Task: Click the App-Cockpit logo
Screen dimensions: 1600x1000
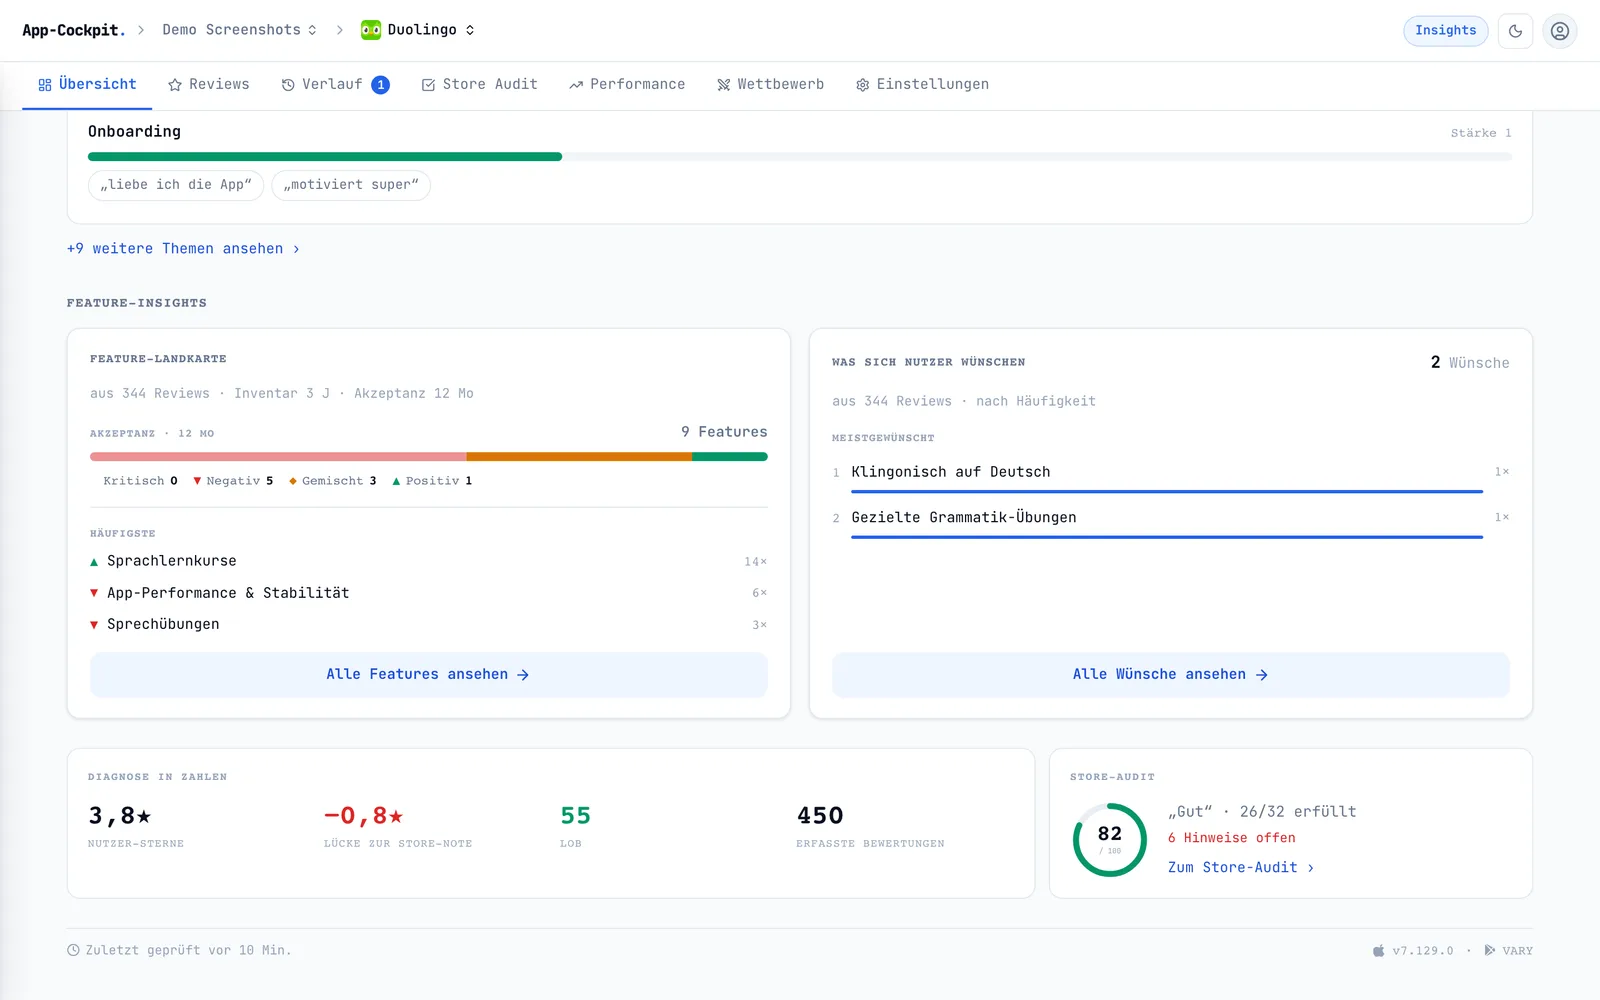Action: [x=73, y=30]
